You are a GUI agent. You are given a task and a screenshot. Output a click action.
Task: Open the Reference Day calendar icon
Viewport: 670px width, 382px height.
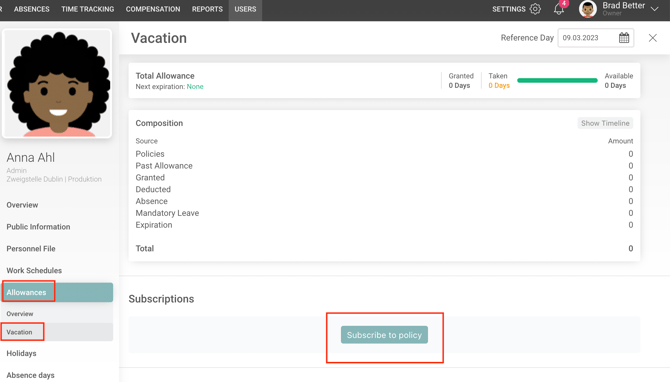(x=624, y=38)
